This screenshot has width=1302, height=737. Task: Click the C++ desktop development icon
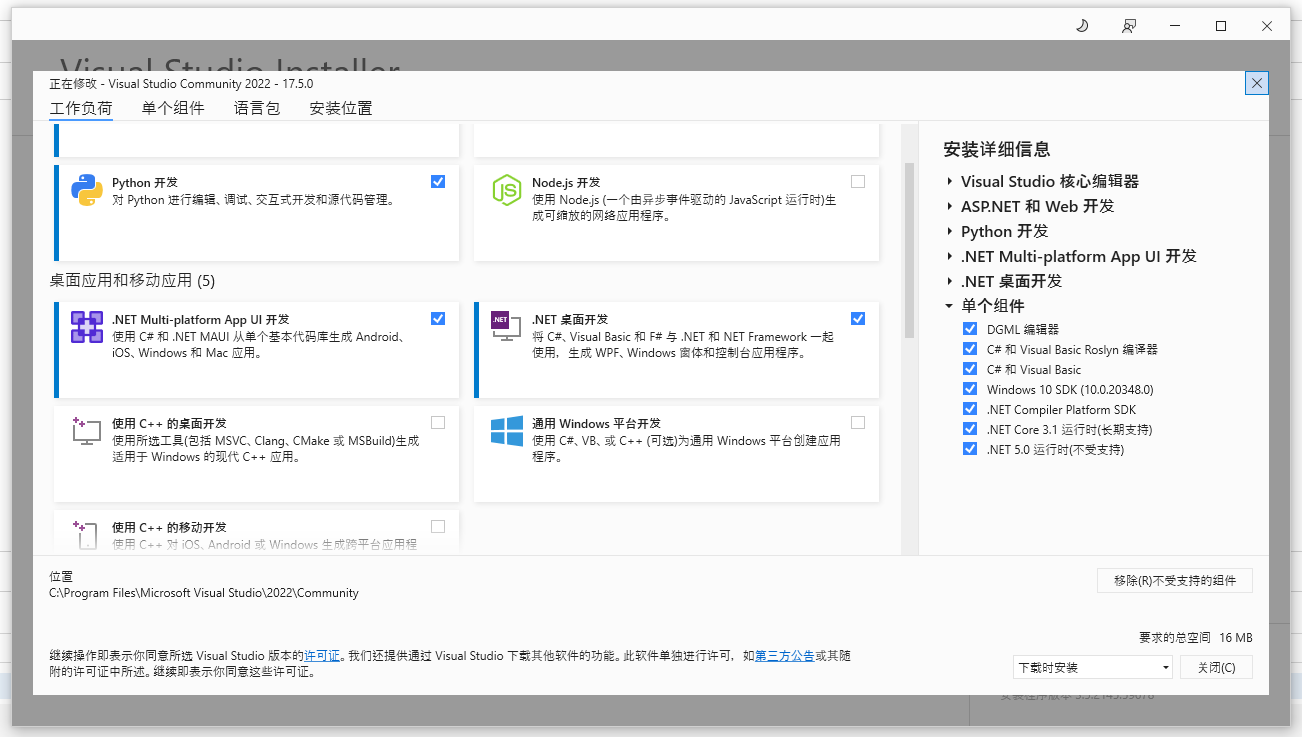87,431
